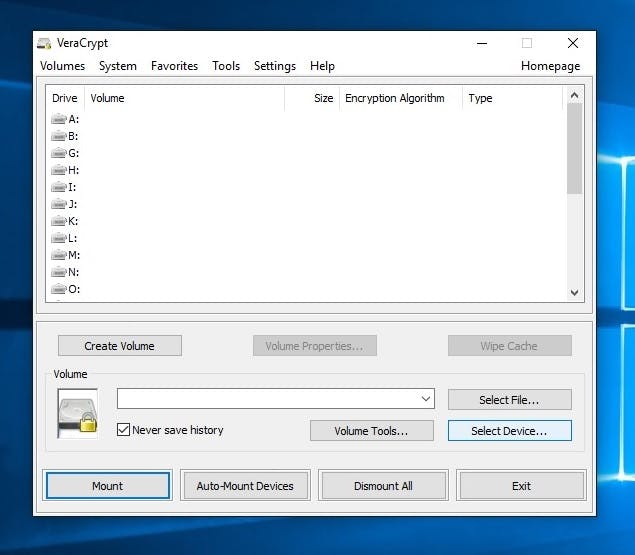
Task: Expand the volume path dropdown arrow
Action: click(x=426, y=399)
